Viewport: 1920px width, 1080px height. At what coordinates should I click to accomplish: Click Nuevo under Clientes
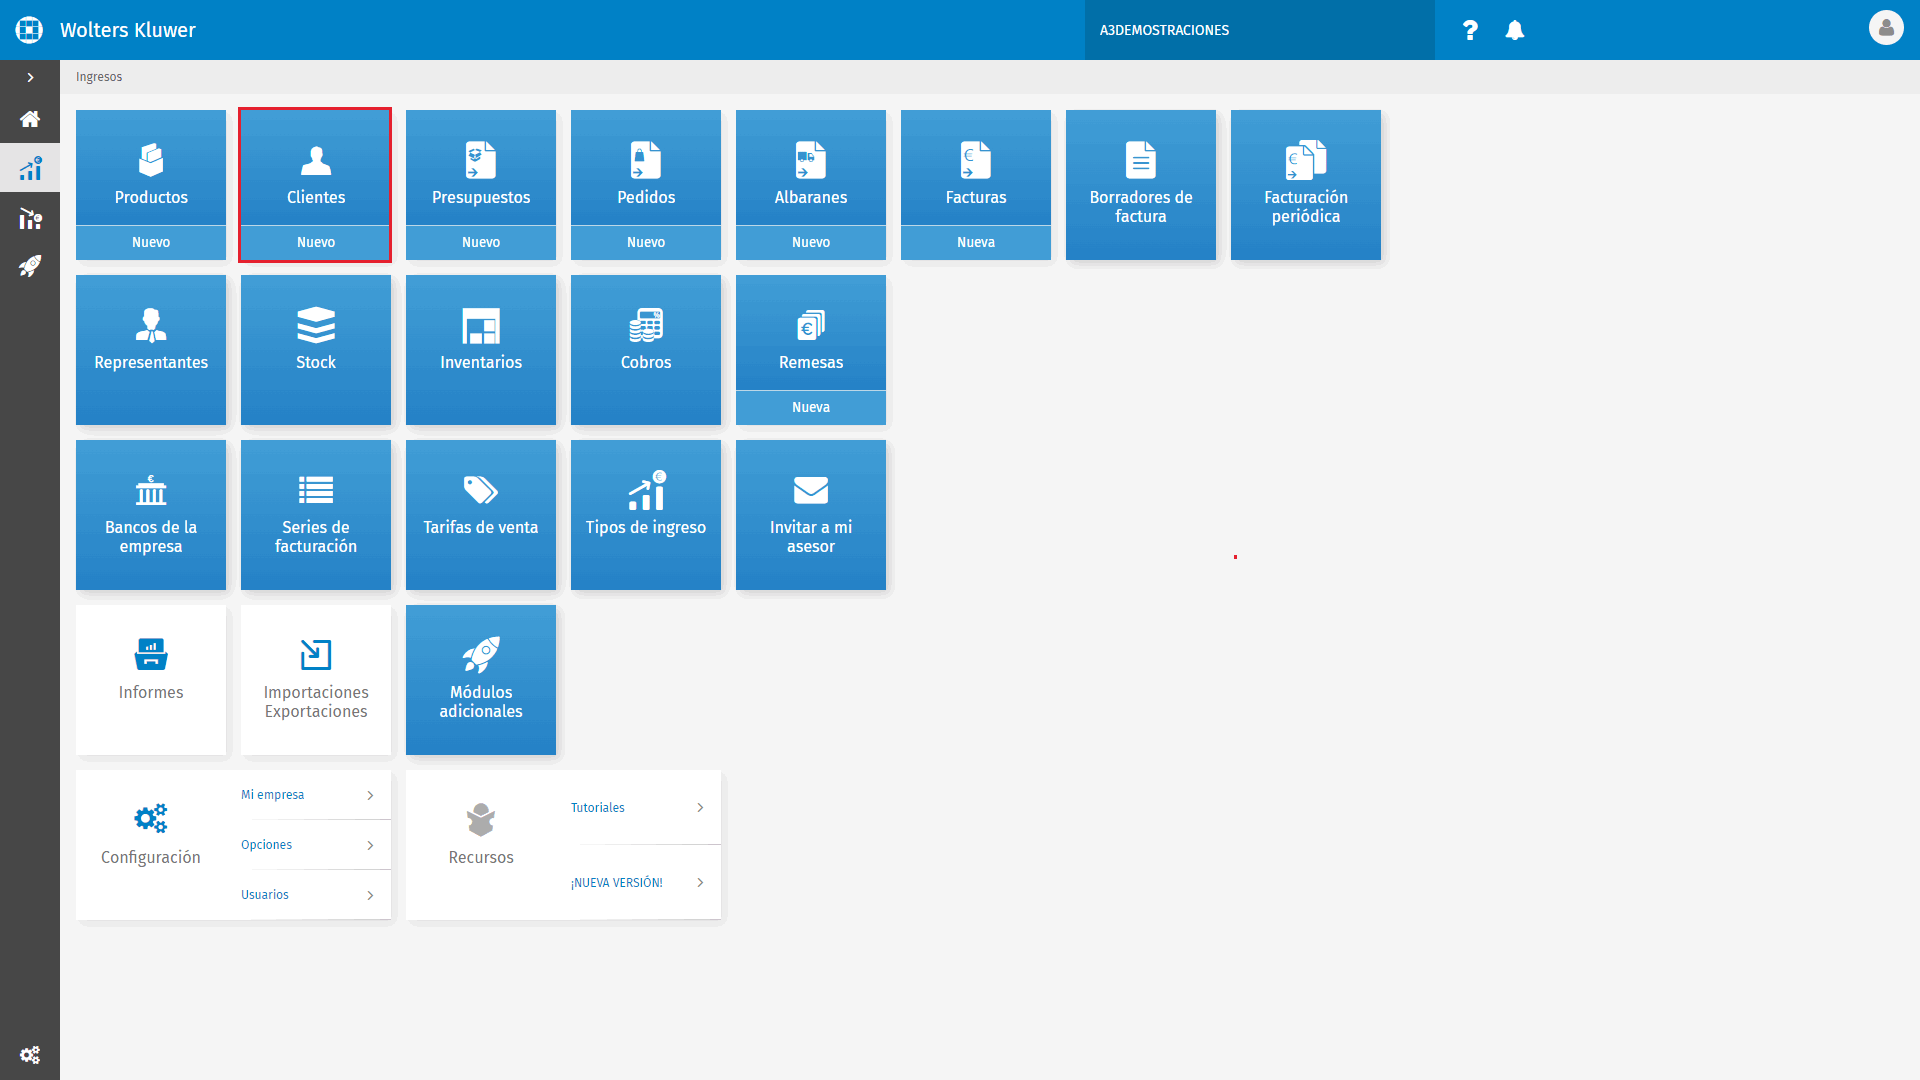316,242
